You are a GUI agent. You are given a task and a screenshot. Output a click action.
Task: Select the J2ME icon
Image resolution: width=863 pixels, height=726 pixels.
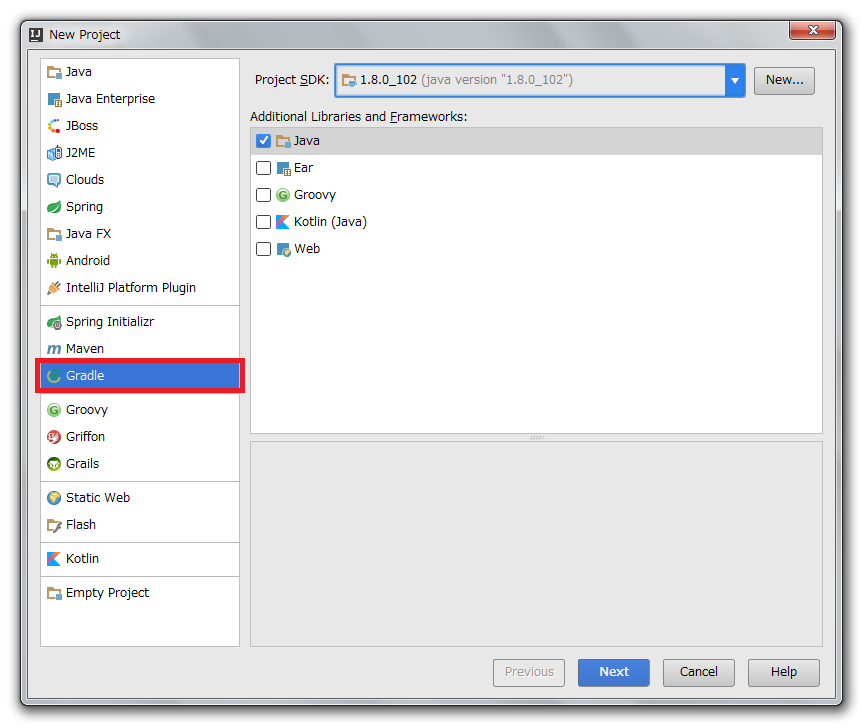(x=54, y=153)
